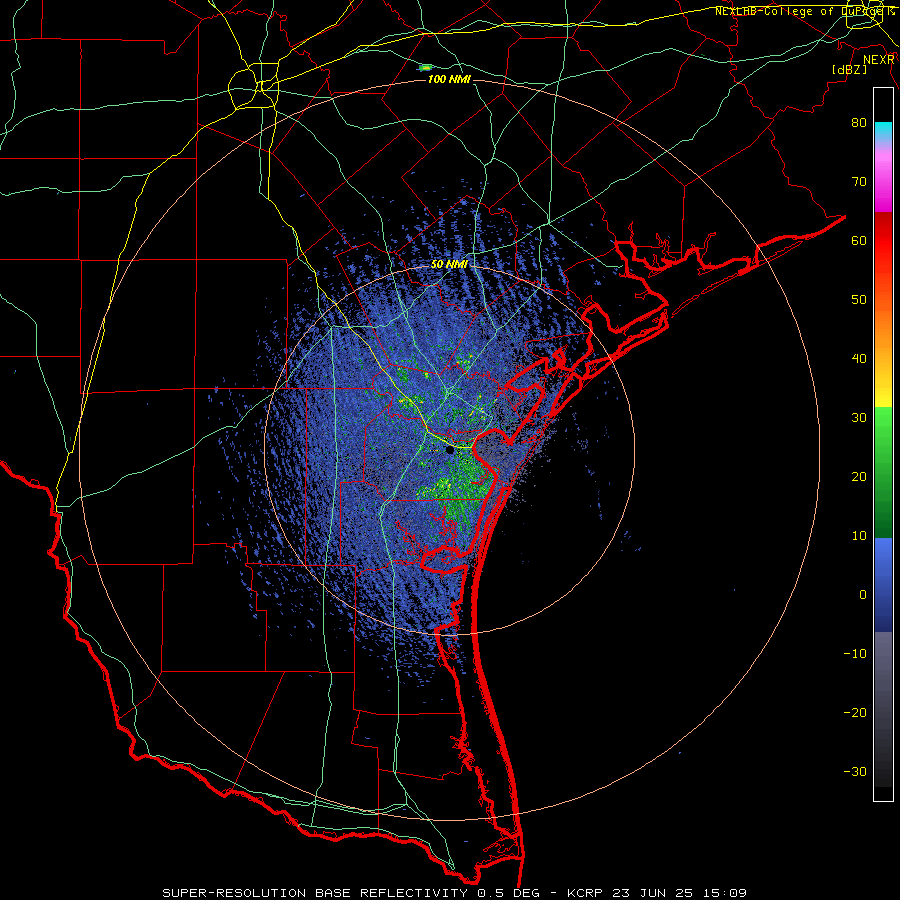900x900 pixels.
Task: Click the cyan segment of the color bar
Action: [883, 130]
